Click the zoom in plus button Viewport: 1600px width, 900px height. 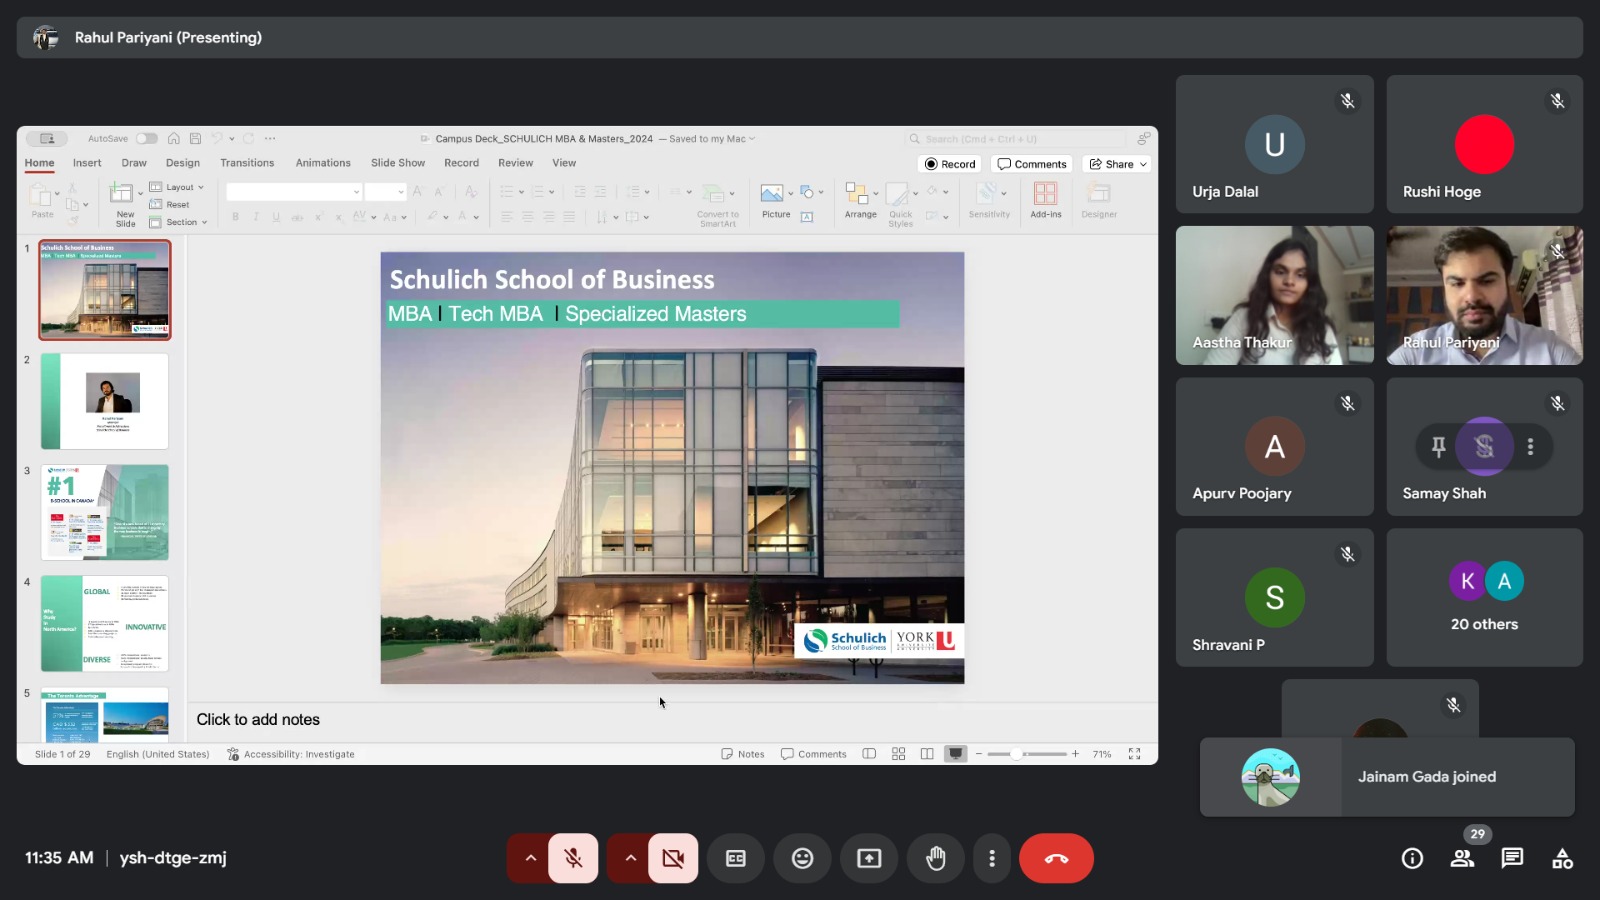click(x=1075, y=754)
